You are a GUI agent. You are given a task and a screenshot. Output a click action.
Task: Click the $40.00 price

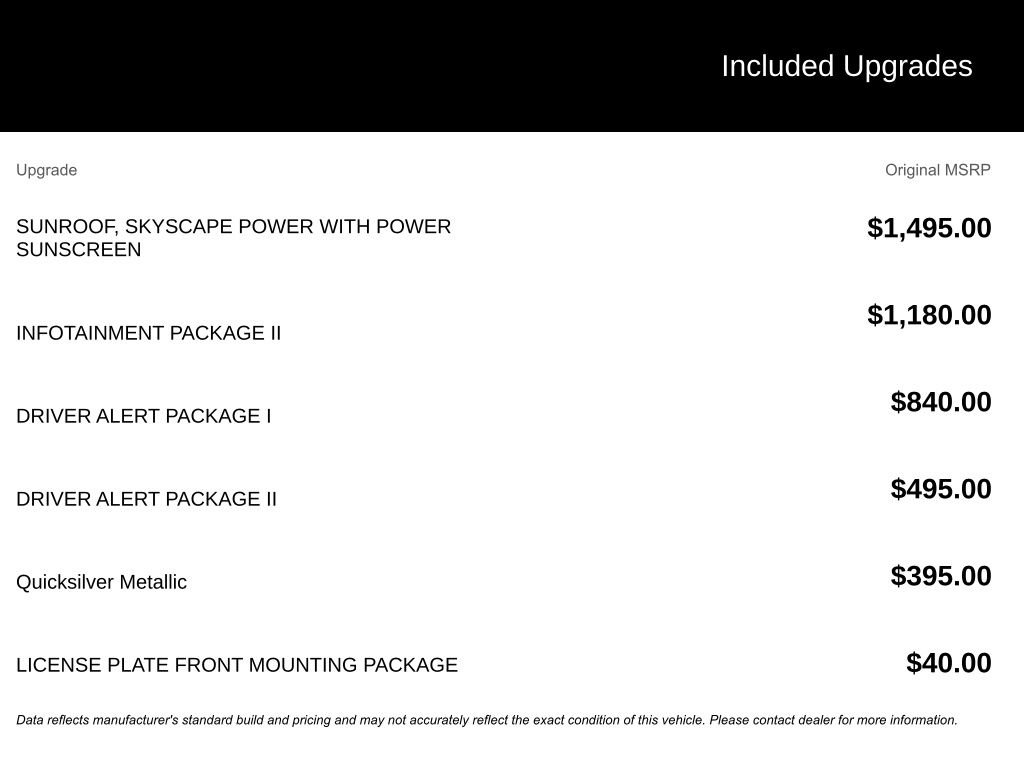(948, 663)
